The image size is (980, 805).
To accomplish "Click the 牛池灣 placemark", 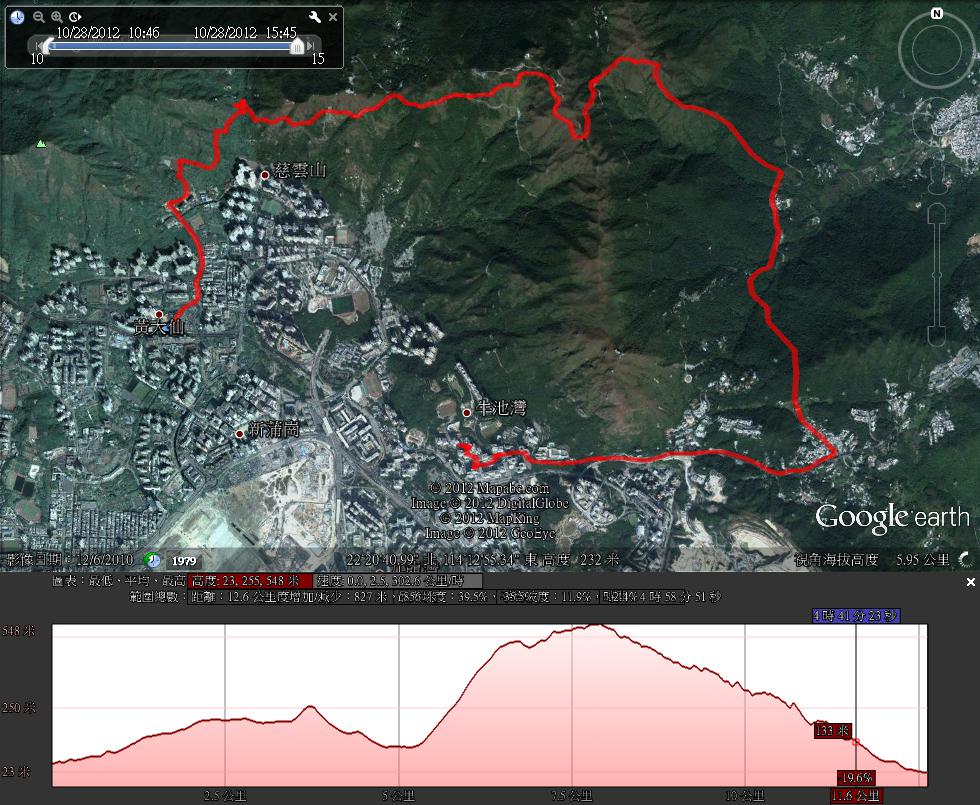I will tap(466, 412).
